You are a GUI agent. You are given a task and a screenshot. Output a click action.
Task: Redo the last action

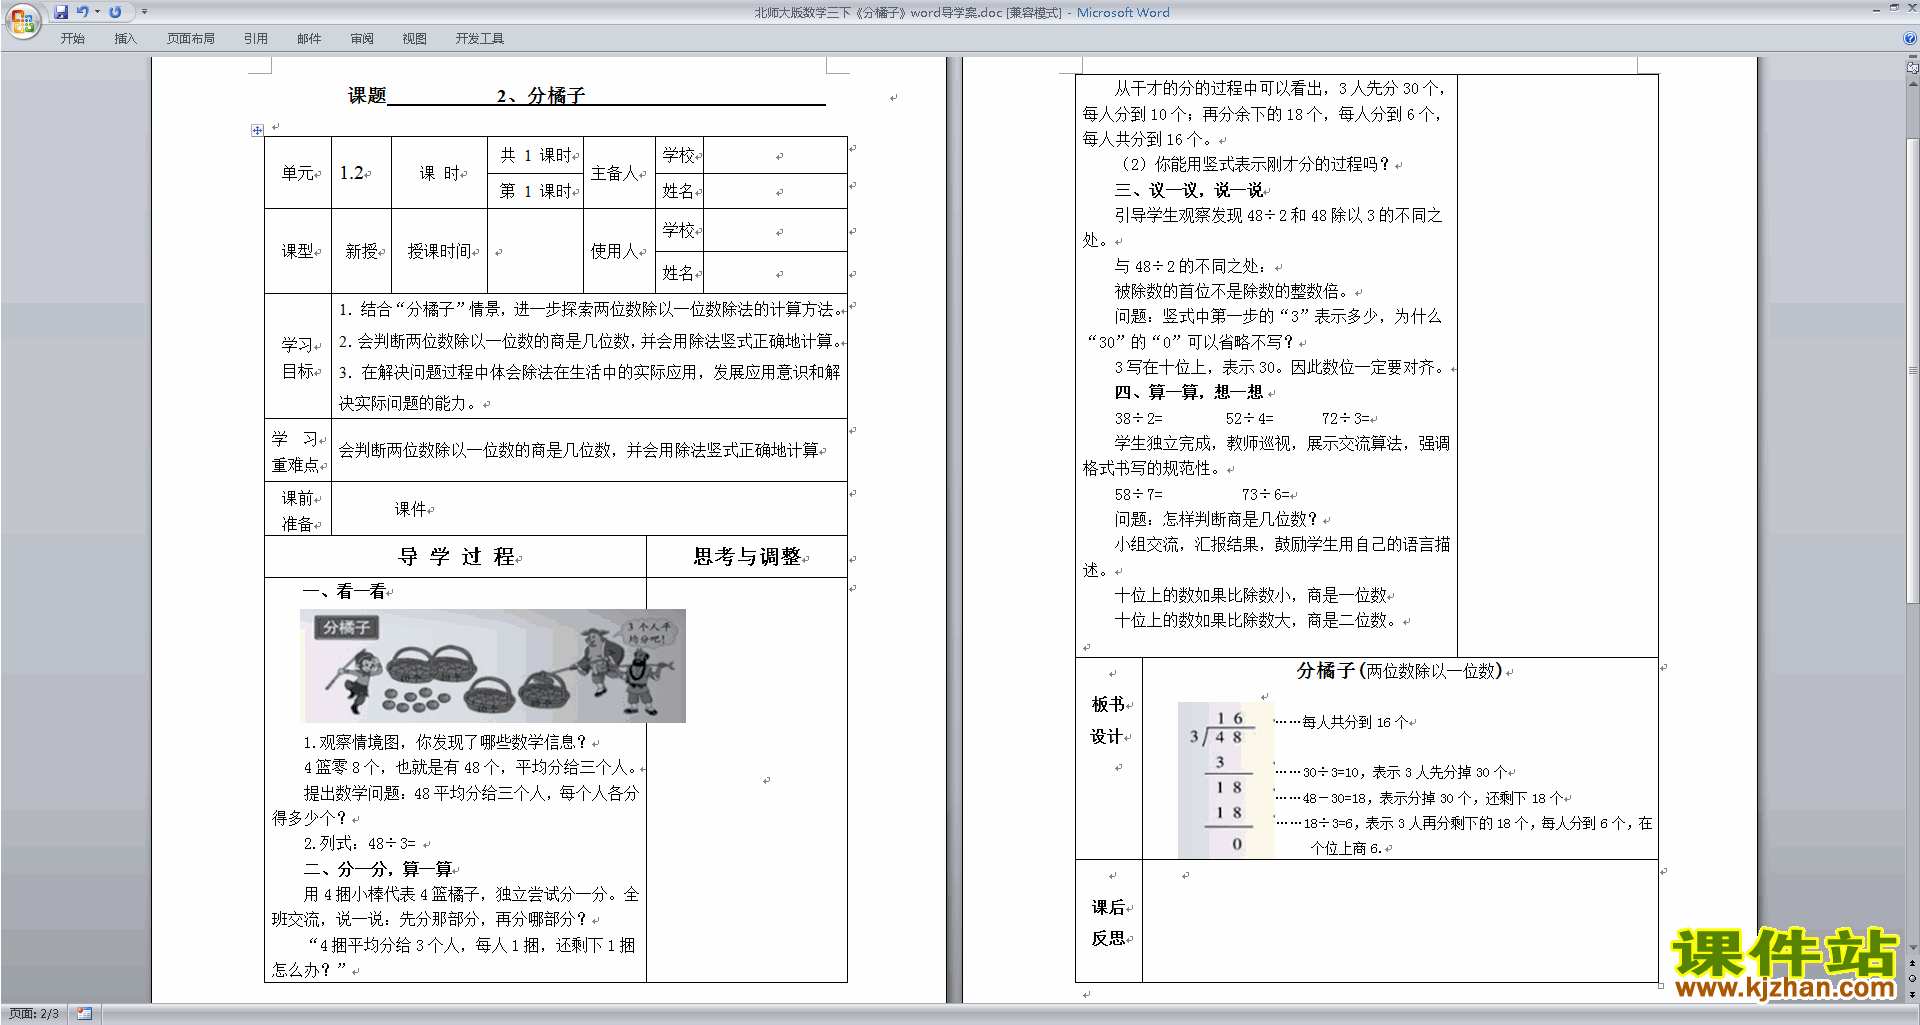tap(115, 12)
